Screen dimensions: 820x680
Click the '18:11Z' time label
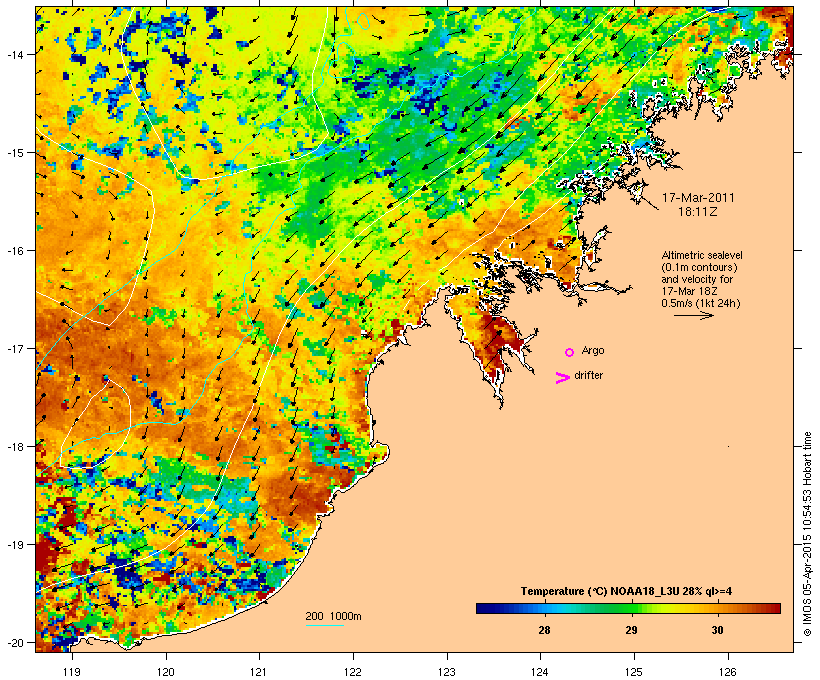(698, 212)
